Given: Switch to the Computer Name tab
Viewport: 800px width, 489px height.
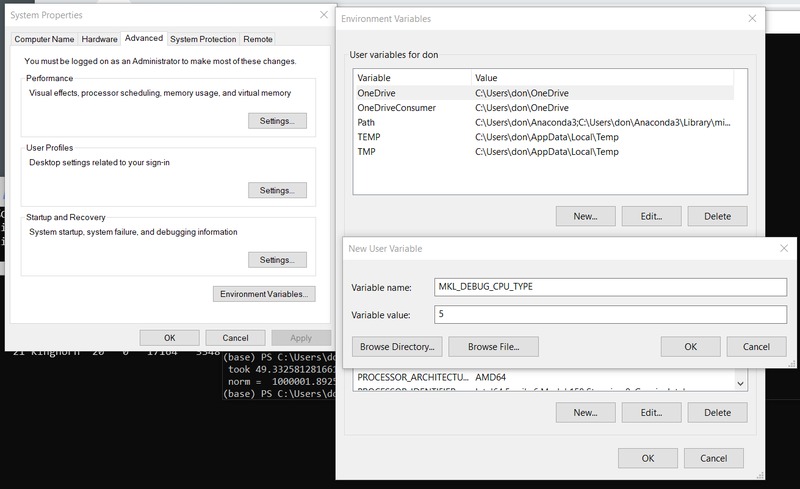Looking at the screenshot, I should (x=42, y=39).
